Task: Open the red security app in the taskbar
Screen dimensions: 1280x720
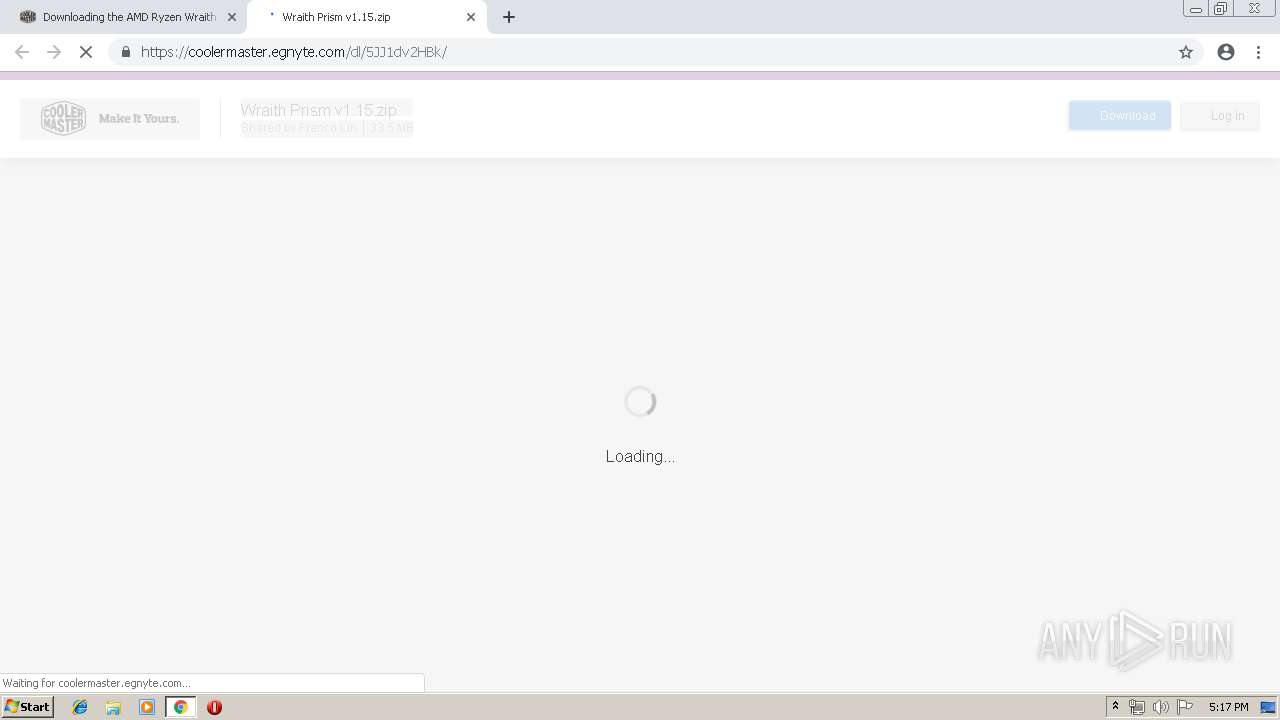Action: [x=214, y=707]
